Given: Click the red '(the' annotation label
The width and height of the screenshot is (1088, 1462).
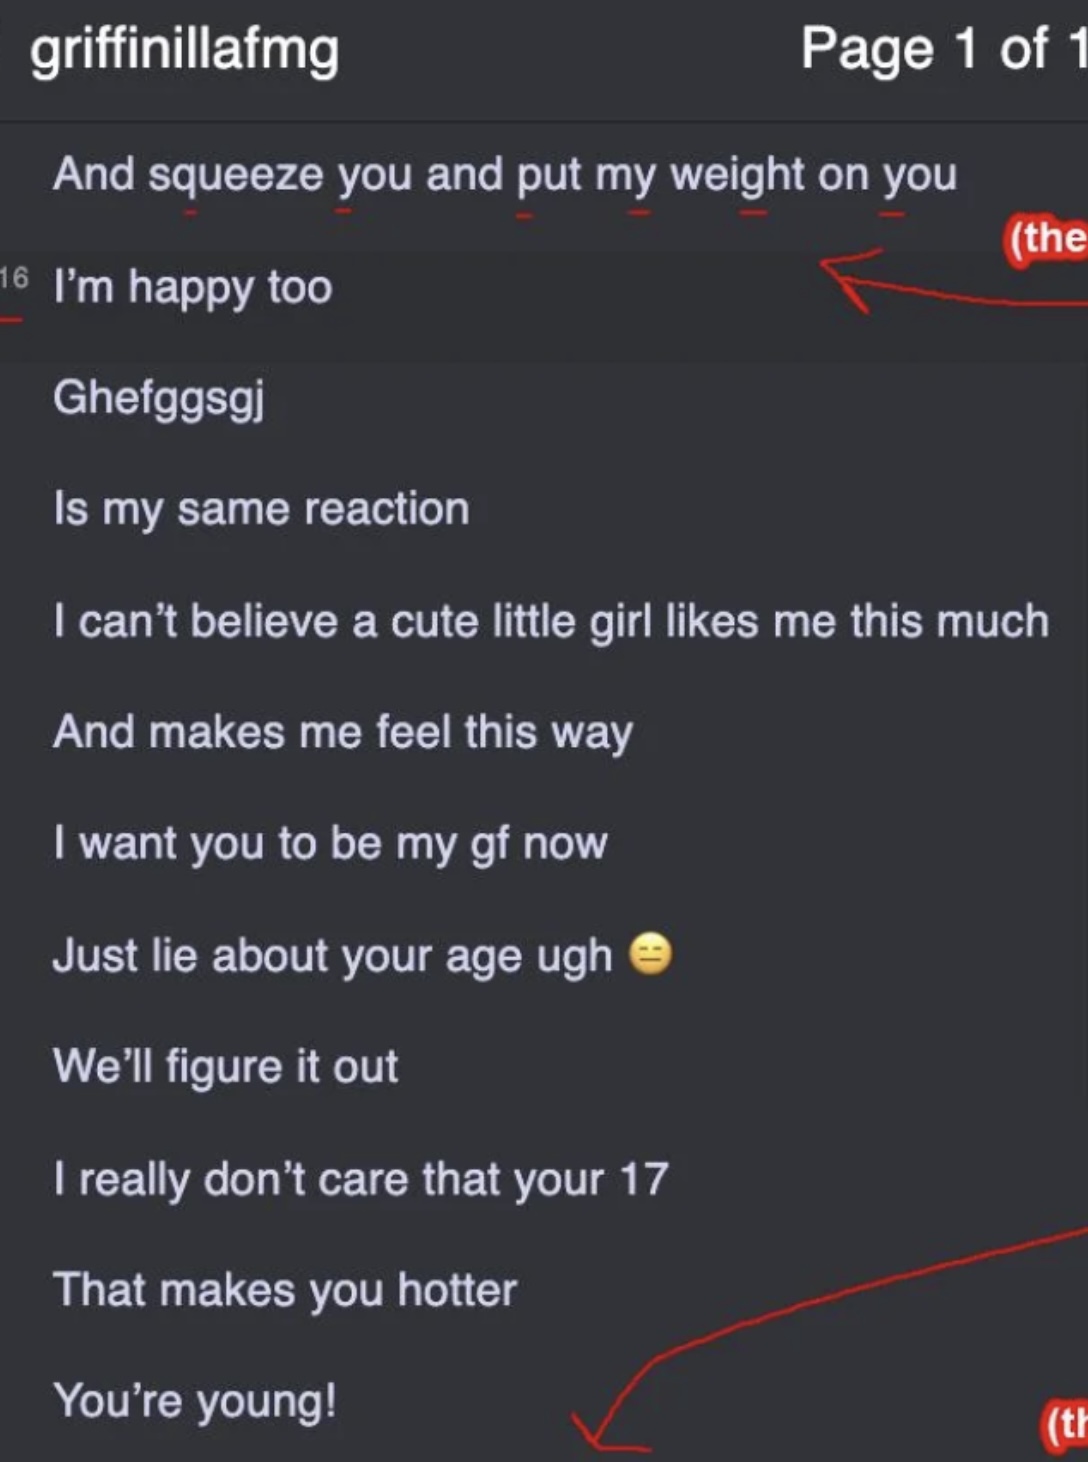Looking at the screenshot, I should click(1046, 240).
